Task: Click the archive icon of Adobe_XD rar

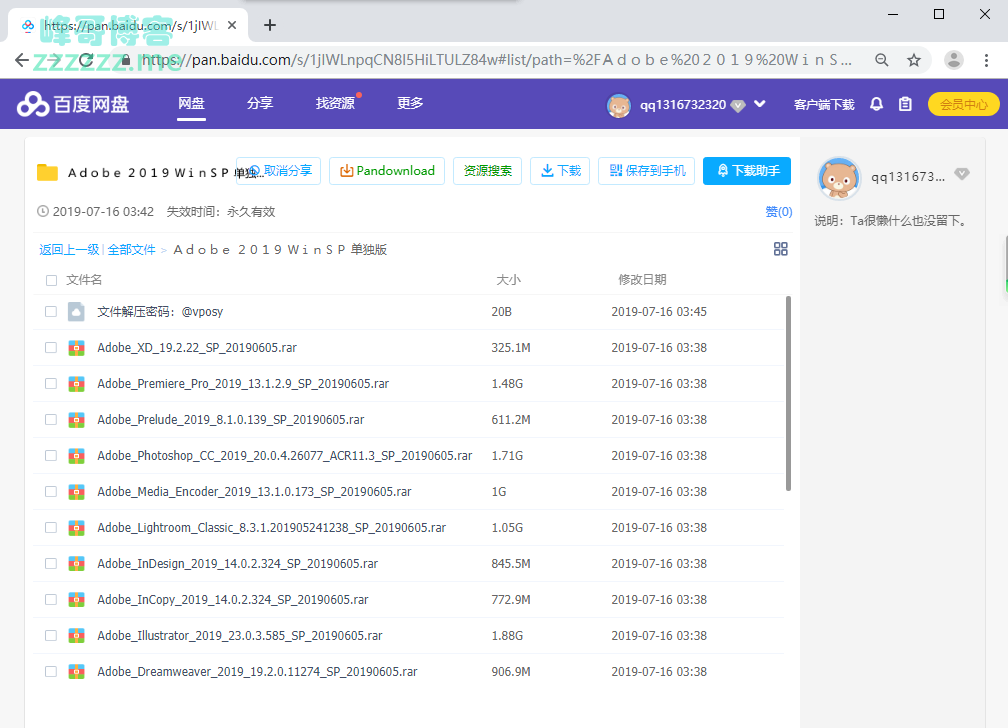Action: (76, 348)
